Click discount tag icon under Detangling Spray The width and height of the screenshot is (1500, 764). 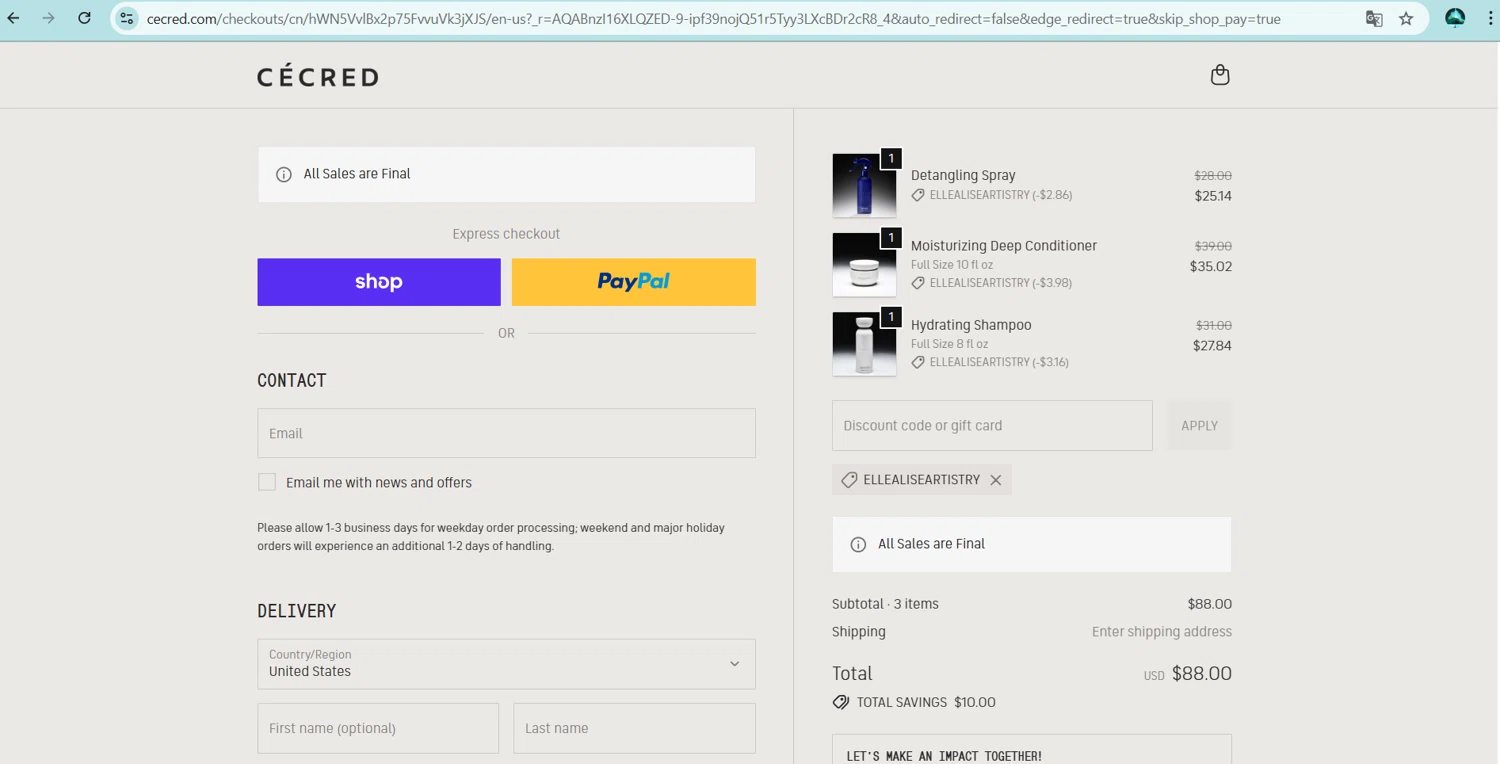tap(918, 195)
